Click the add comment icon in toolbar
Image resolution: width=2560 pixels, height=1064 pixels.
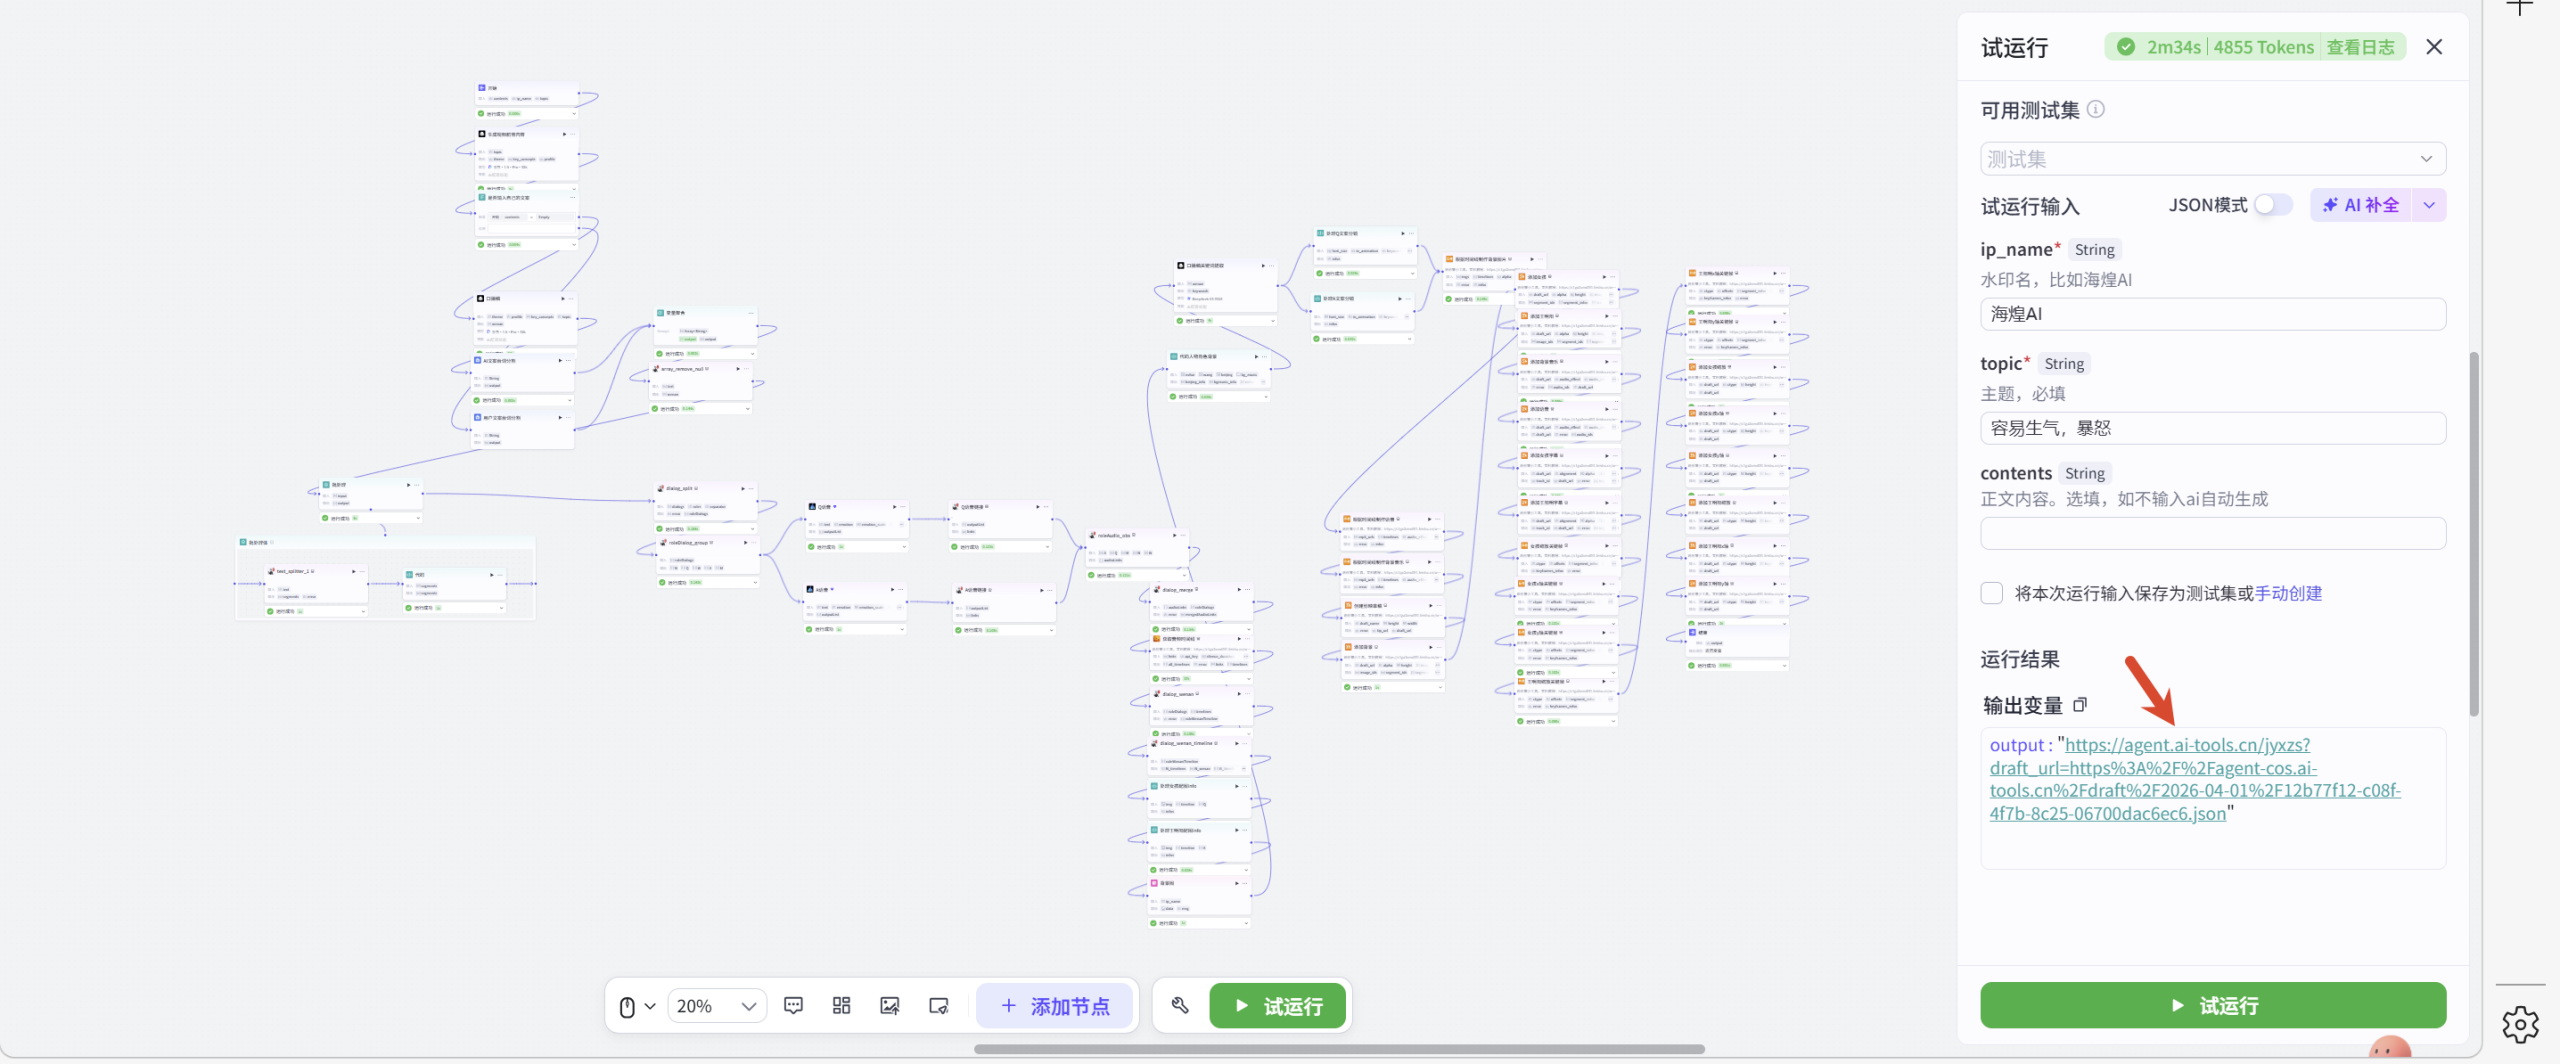[x=793, y=1005]
